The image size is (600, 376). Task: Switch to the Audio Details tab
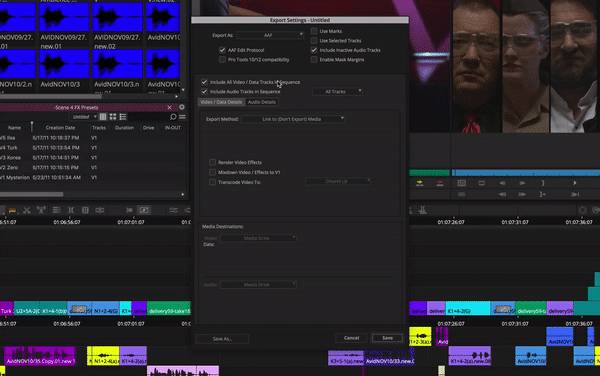point(262,102)
